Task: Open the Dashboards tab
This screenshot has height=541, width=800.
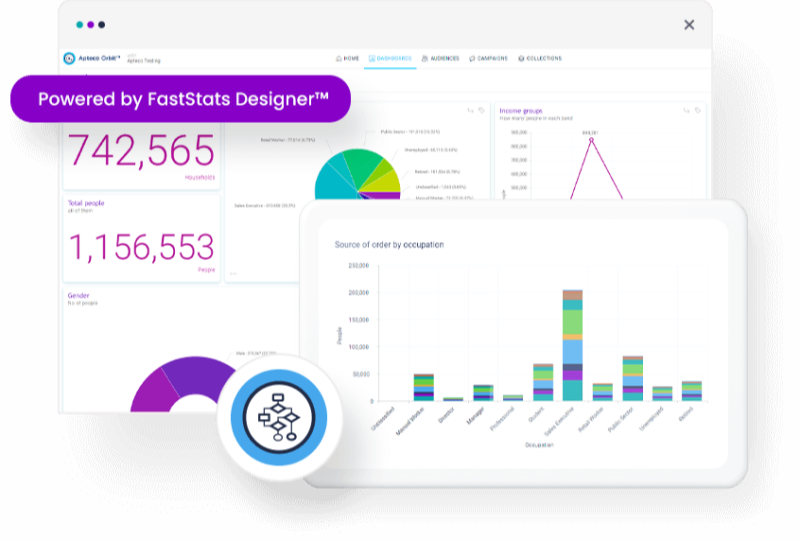Action: click(390, 59)
